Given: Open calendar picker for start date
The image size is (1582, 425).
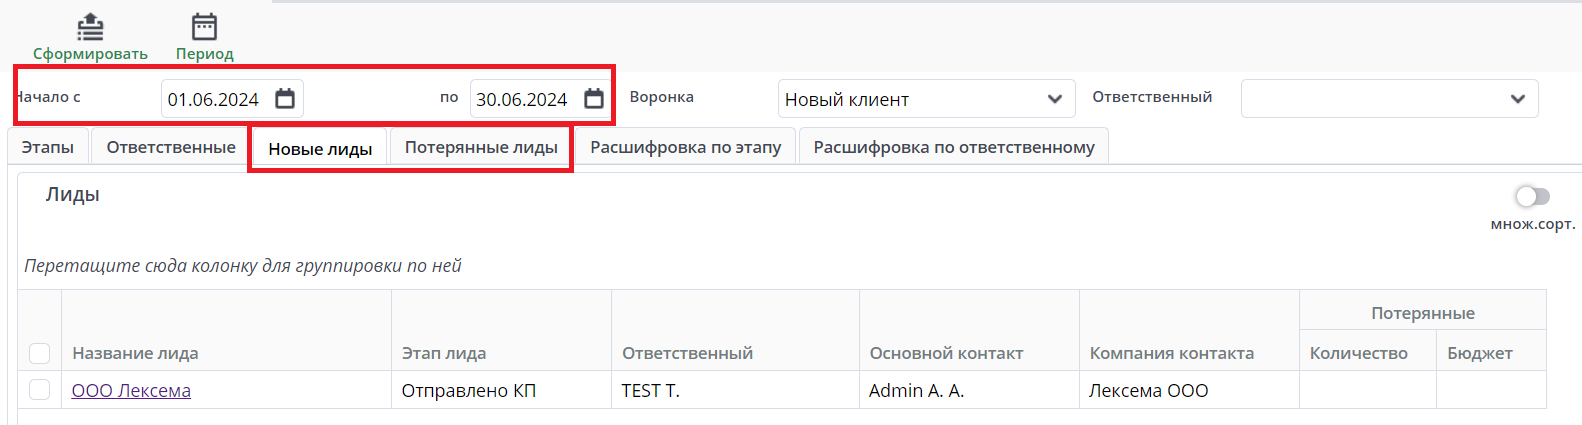Looking at the screenshot, I should tap(285, 99).
